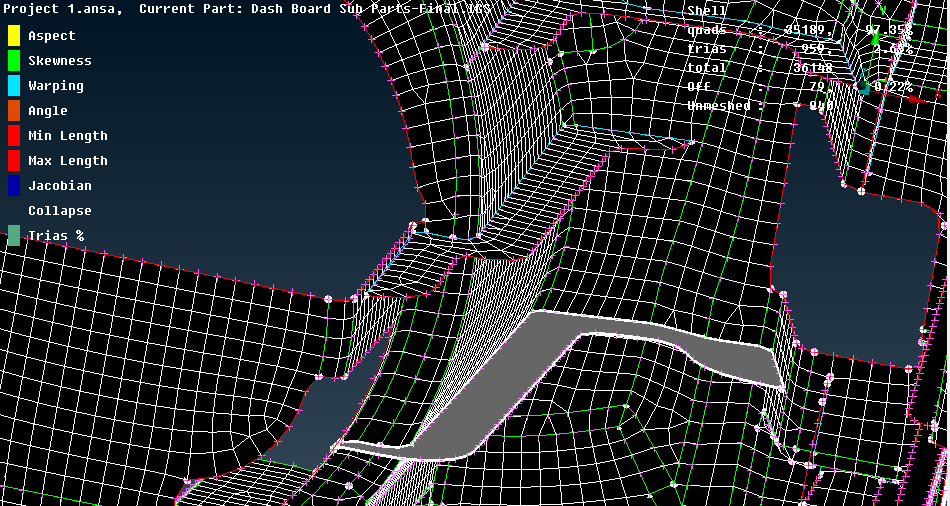950x506 pixels.
Task: Click the teal-green Trias % swatch
Action: [x=14, y=236]
